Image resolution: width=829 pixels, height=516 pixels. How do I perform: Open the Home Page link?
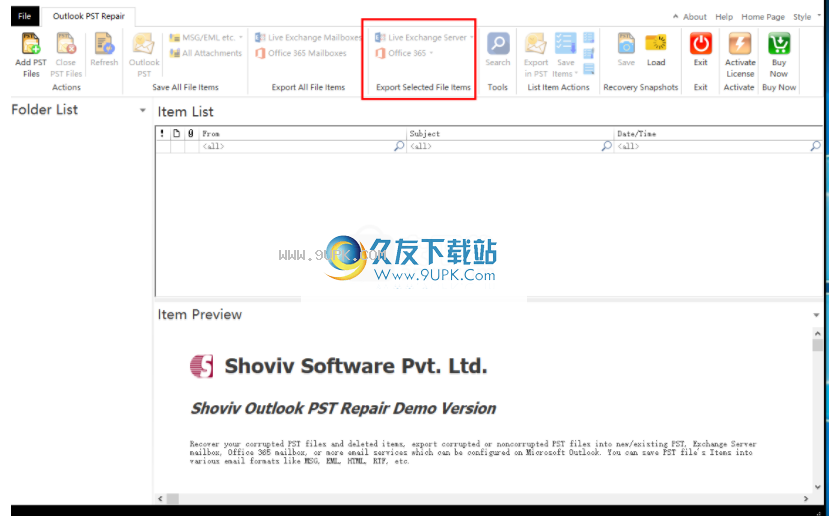pyautogui.click(x=763, y=17)
